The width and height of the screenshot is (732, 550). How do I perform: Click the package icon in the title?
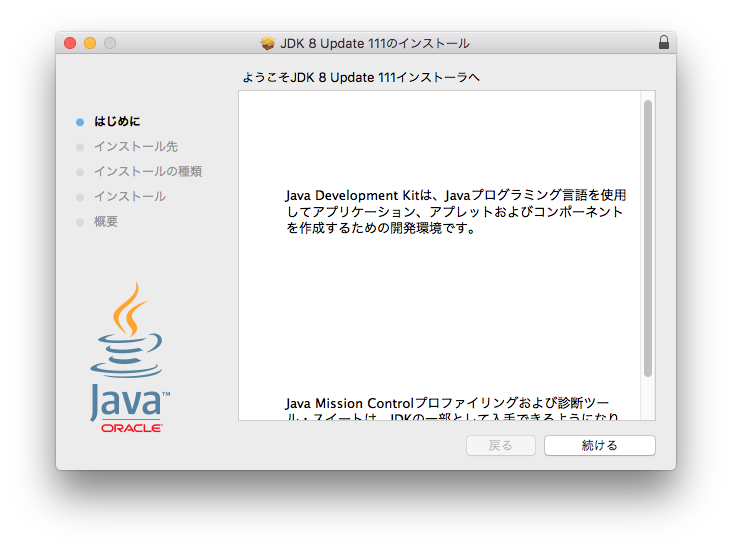(267, 43)
